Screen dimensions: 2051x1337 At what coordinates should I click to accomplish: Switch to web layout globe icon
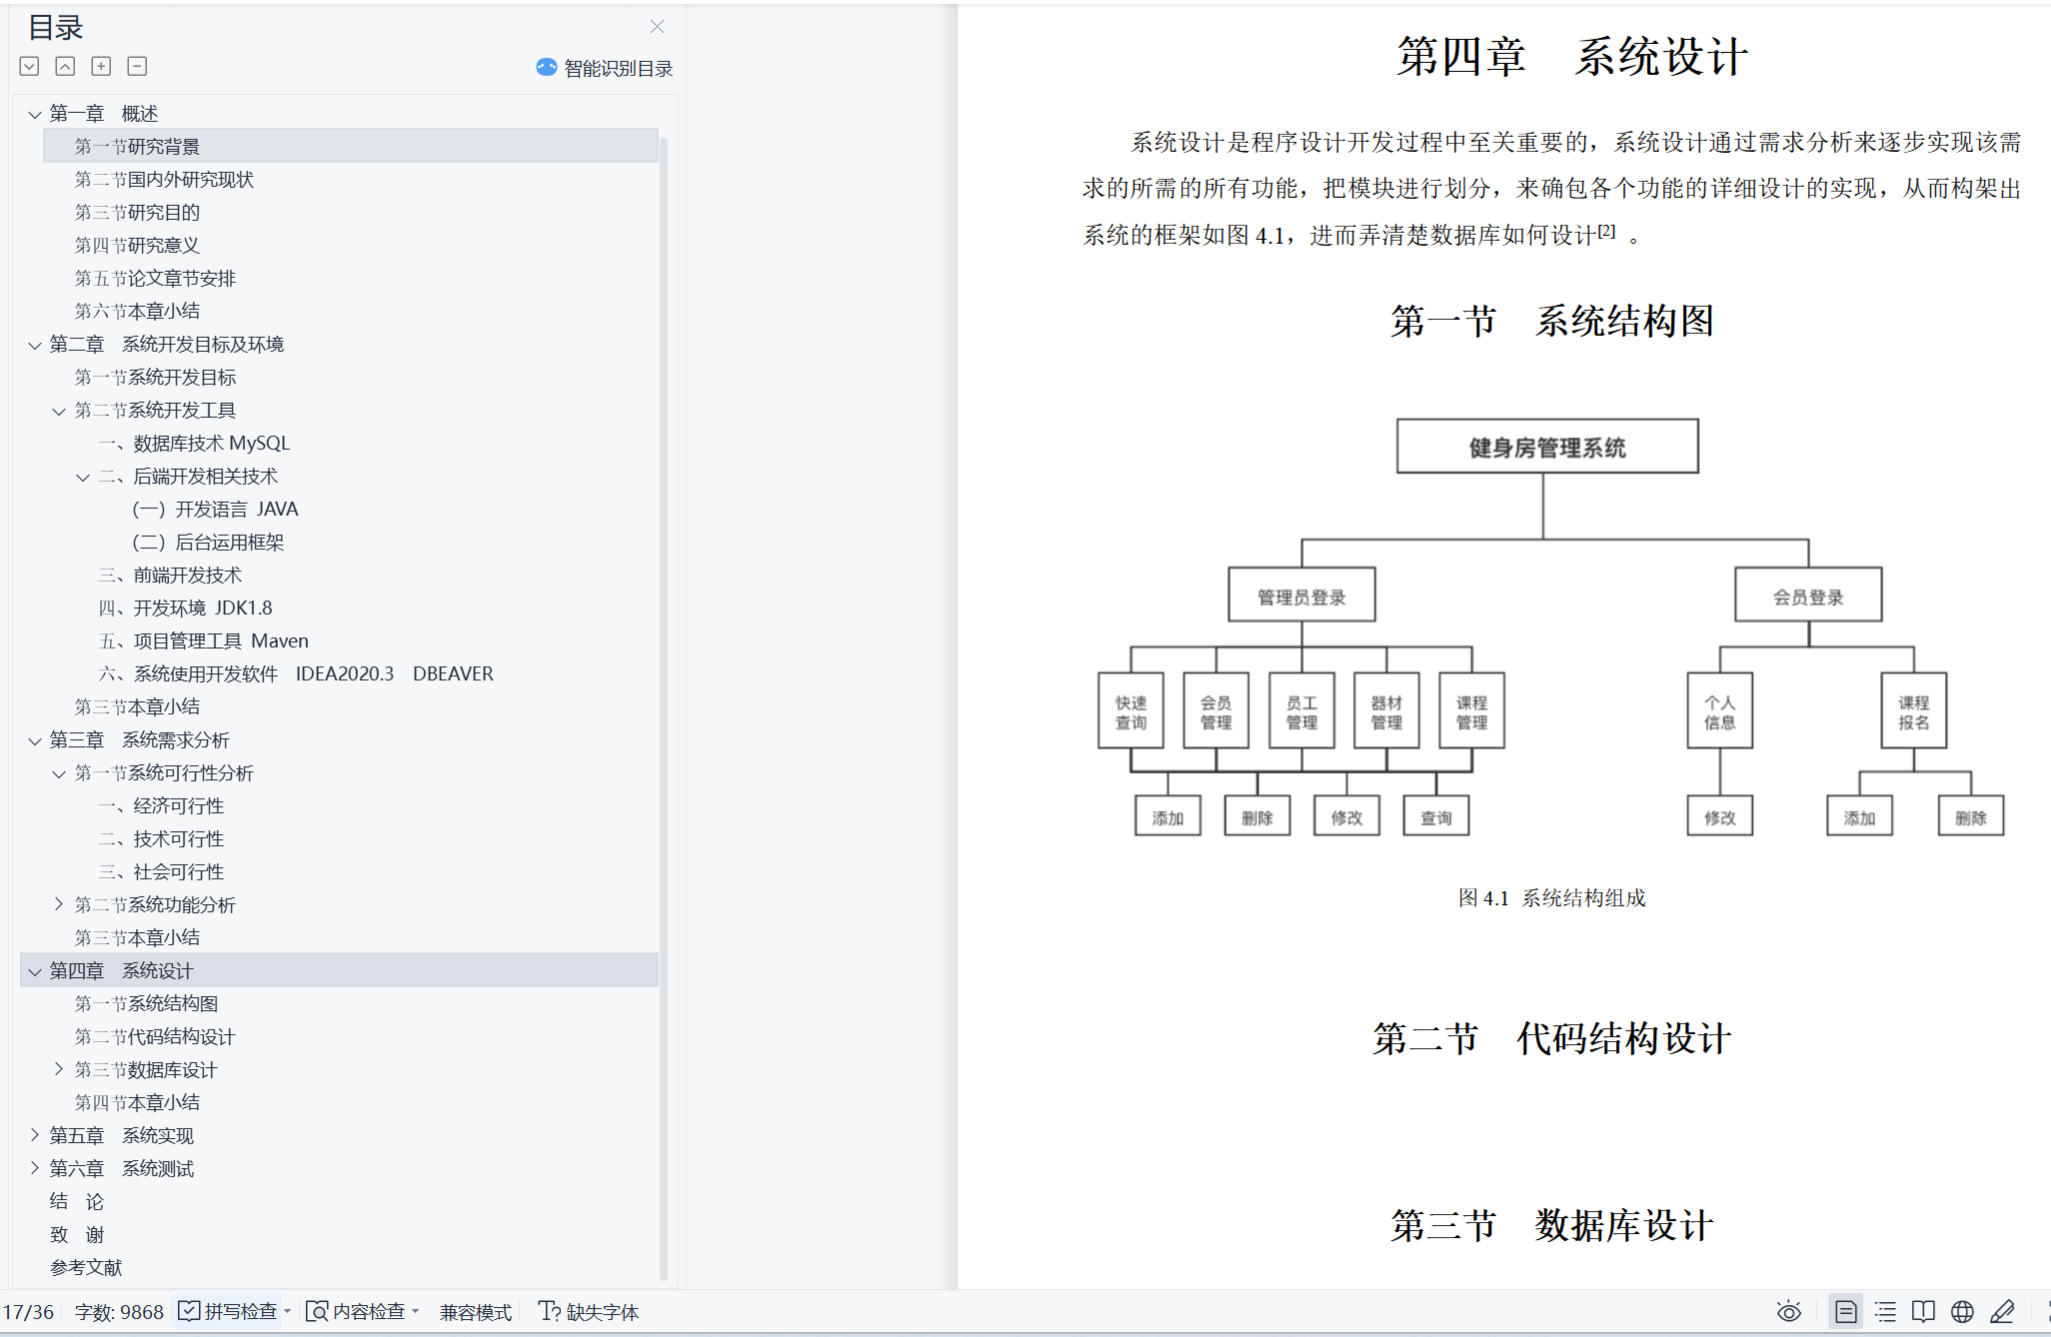click(1962, 1311)
